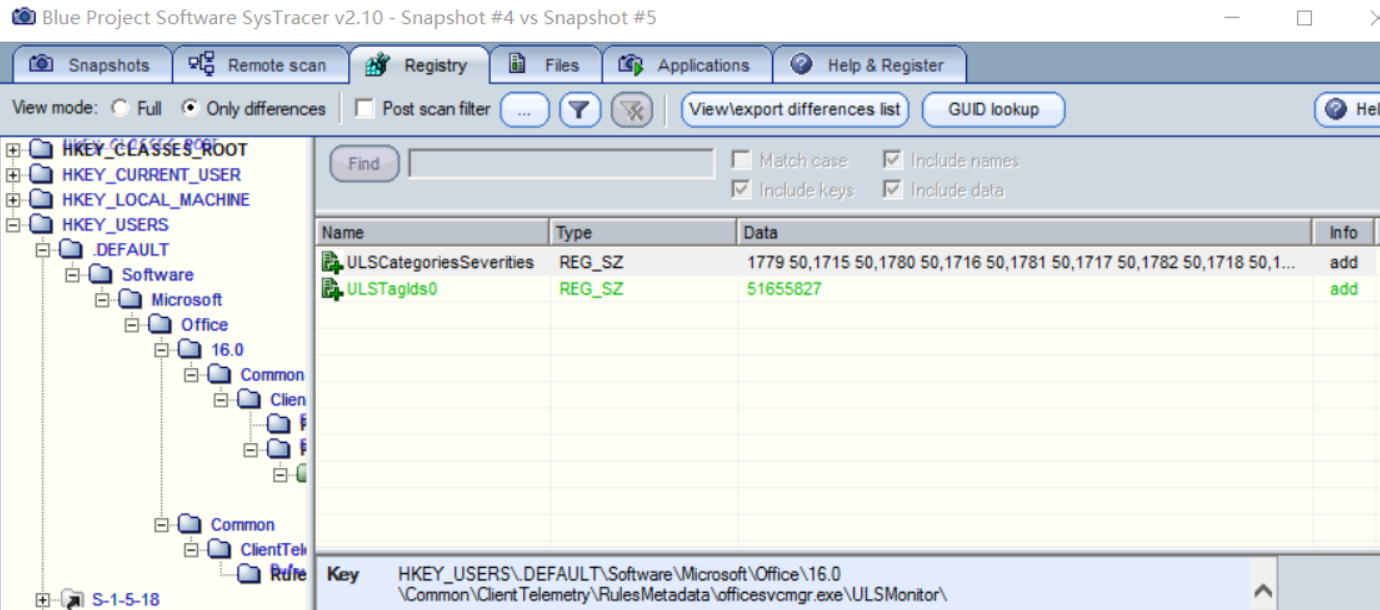Click the Registry tab icon
This screenshot has width=1380, height=610.
point(377,65)
